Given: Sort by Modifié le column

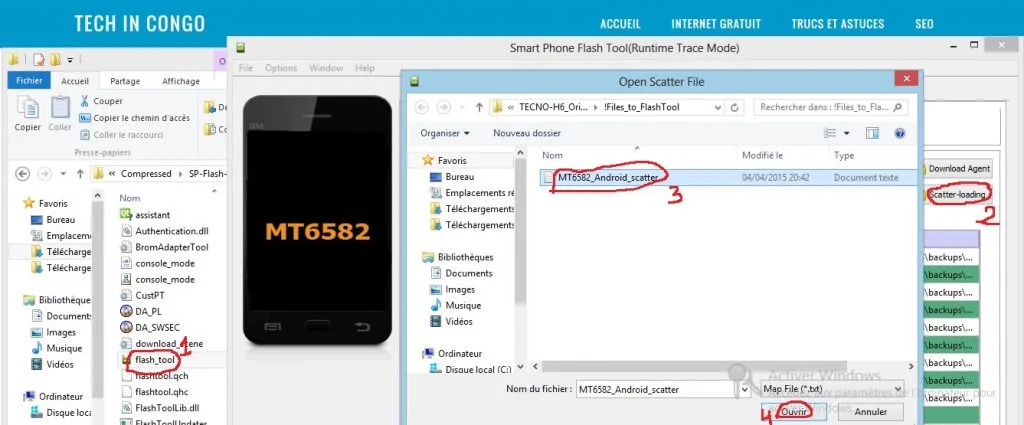Looking at the screenshot, I should pyautogui.click(x=762, y=155).
